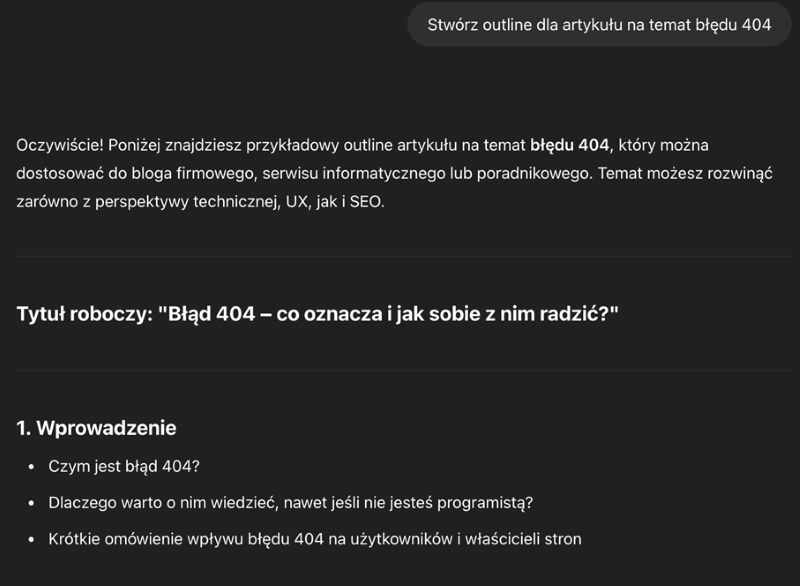Screen dimensions: 800x586
Task: Click the "Tytuł roboczy:" heading label
Action: (x=85, y=314)
